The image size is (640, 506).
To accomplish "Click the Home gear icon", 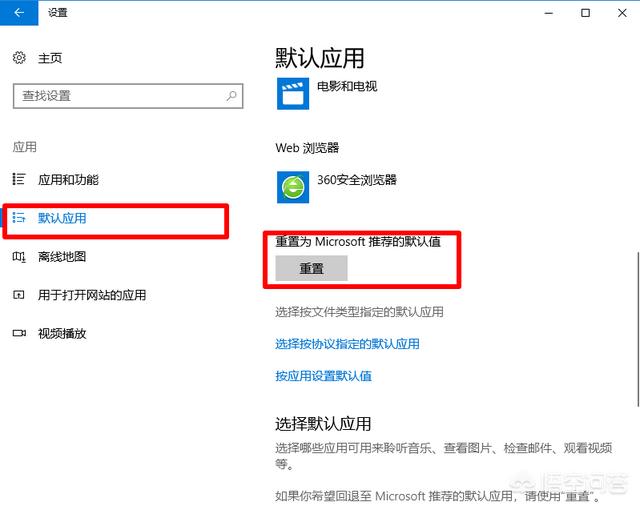I will point(19,58).
